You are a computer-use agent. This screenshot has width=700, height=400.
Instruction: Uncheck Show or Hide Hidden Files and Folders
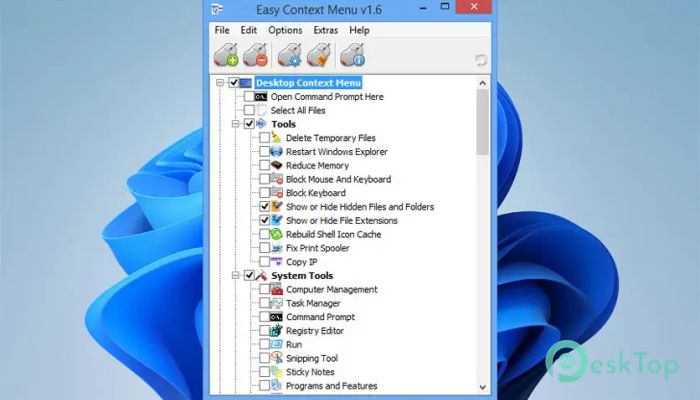[x=264, y=206]
